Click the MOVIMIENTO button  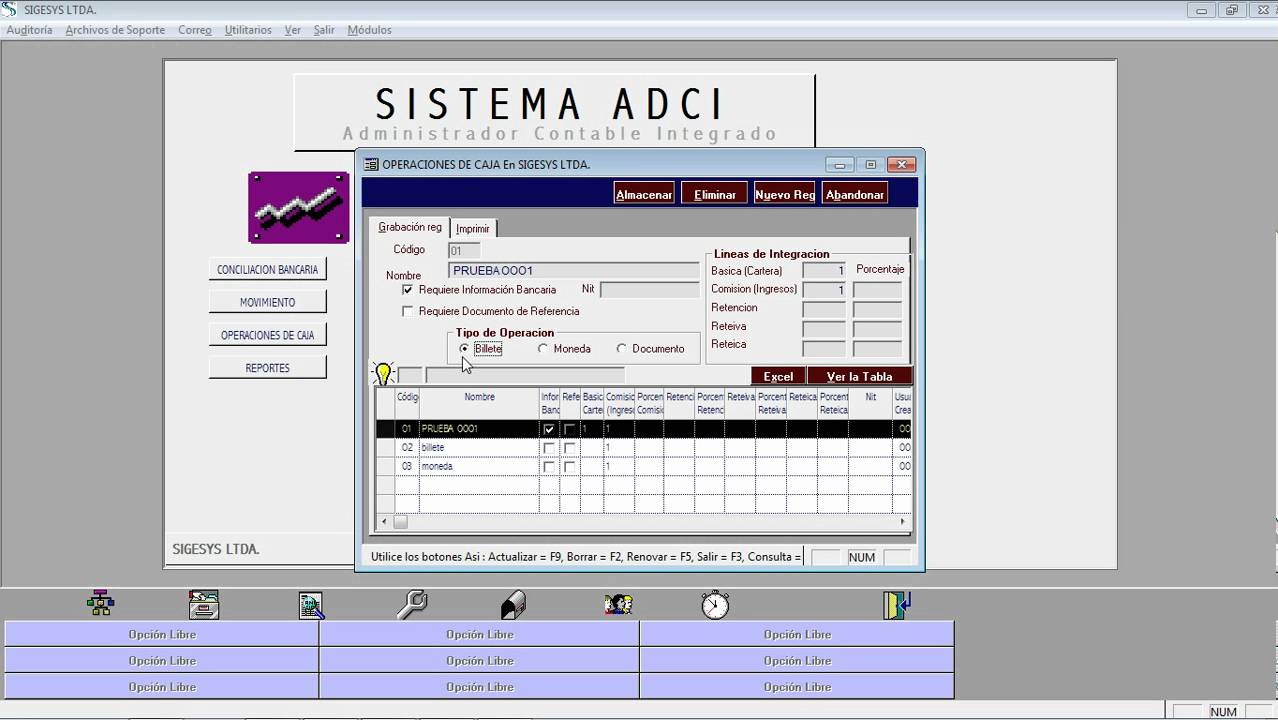(267, 302)
